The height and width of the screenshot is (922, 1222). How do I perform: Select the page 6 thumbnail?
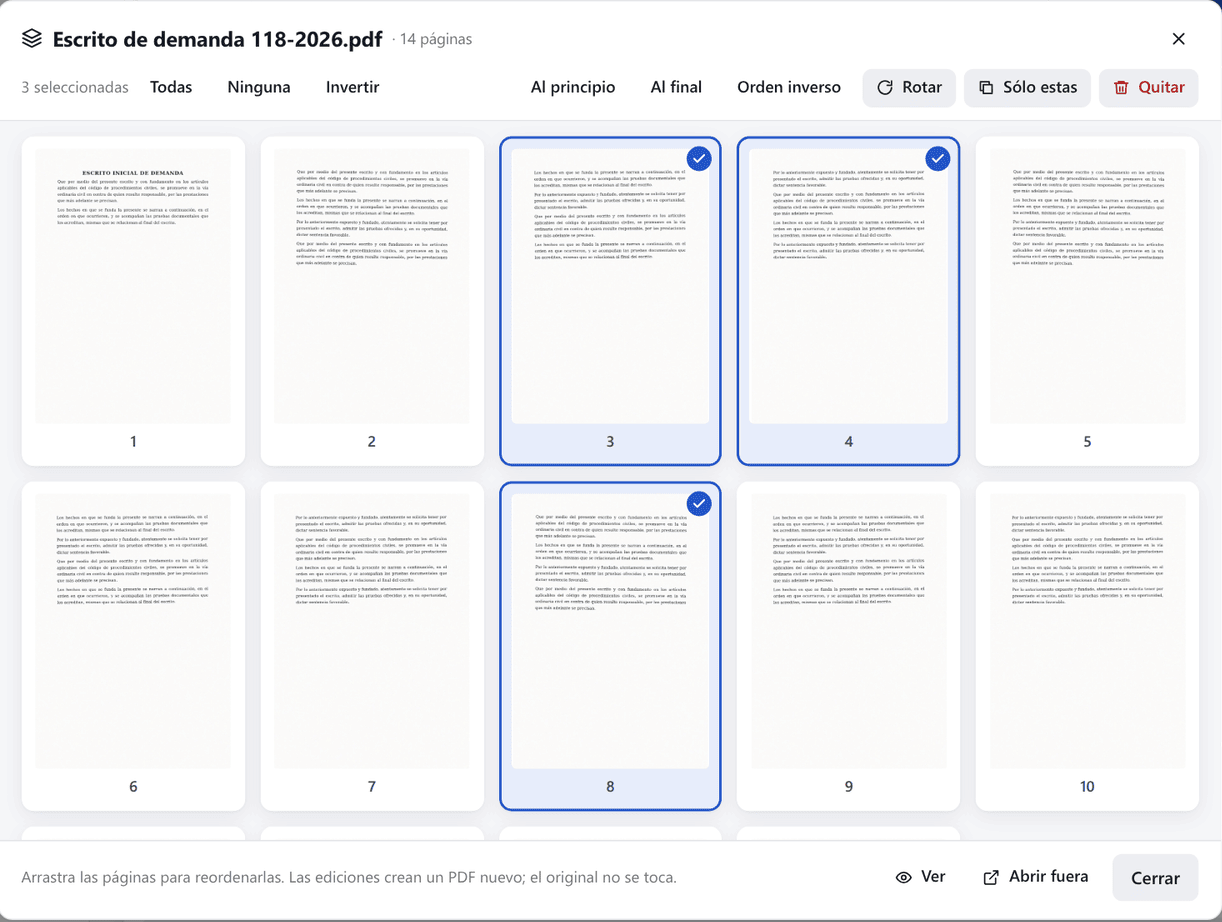click(133, 646)
